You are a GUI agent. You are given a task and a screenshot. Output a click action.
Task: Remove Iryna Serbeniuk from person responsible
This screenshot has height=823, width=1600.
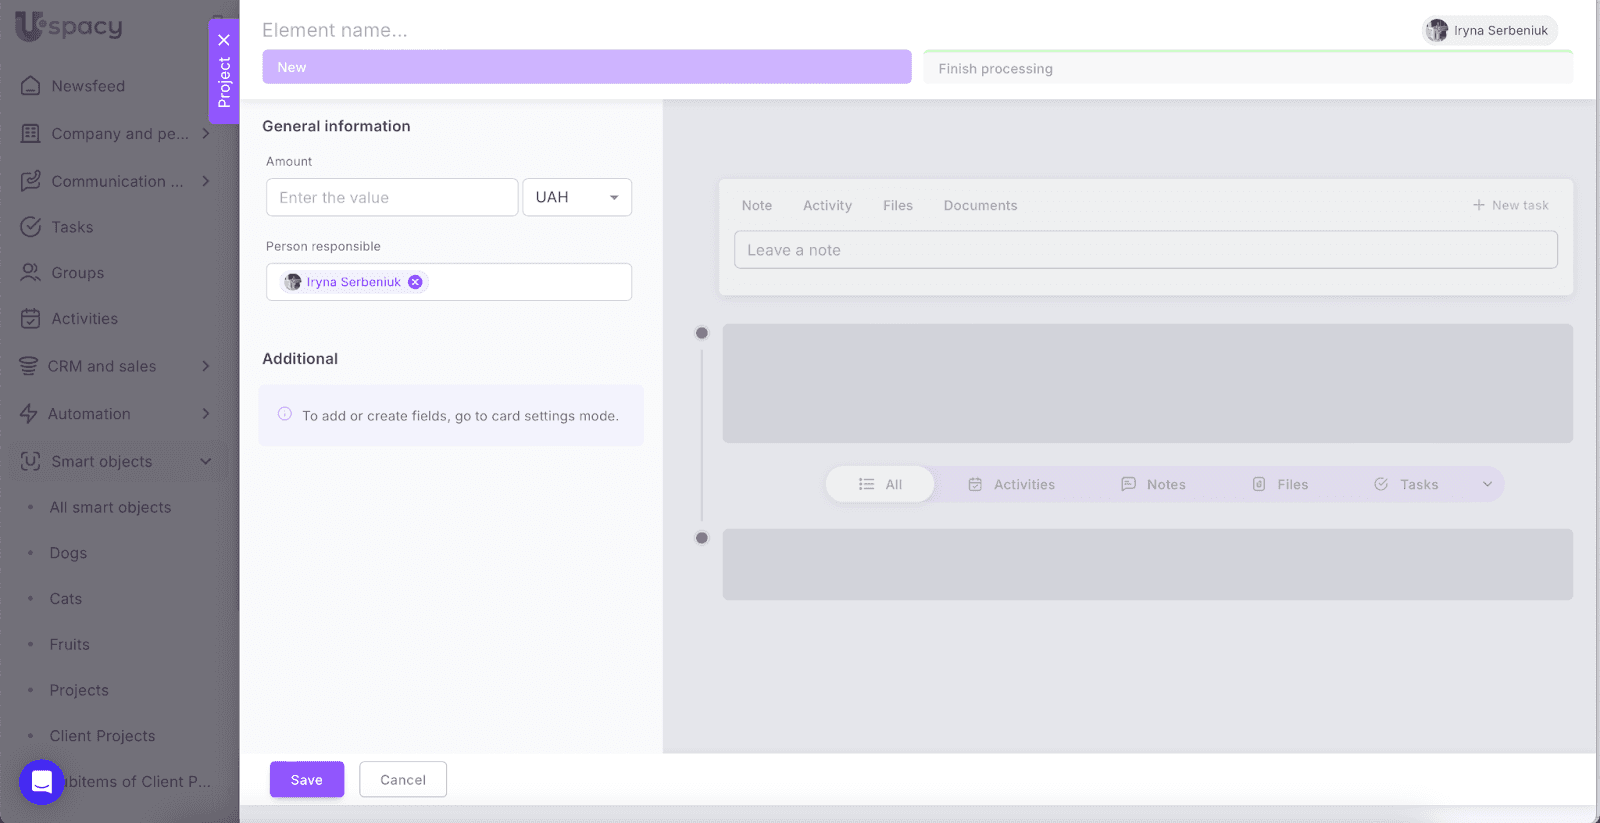[x=415, y=282]
